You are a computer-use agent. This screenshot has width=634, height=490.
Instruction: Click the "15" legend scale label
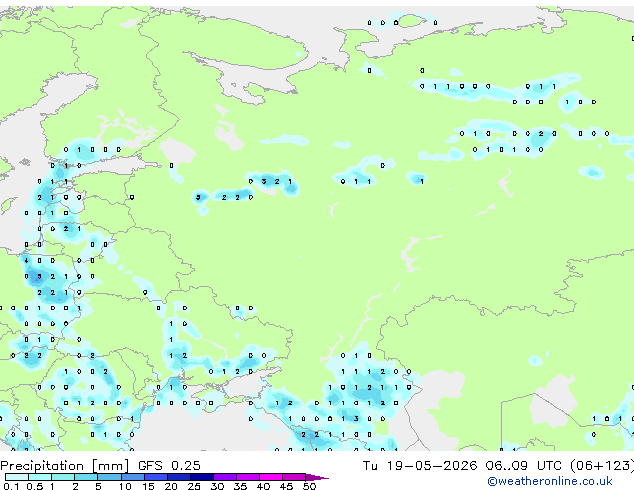click(148, 486)
